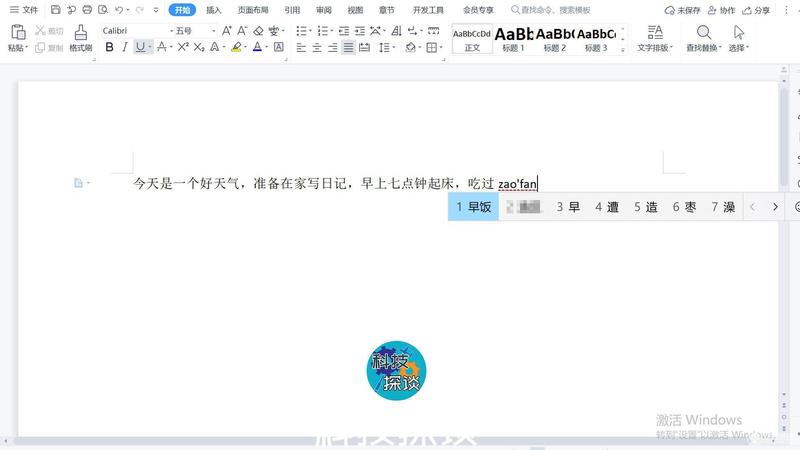Increase font size with A+ icon

point(227,31)
